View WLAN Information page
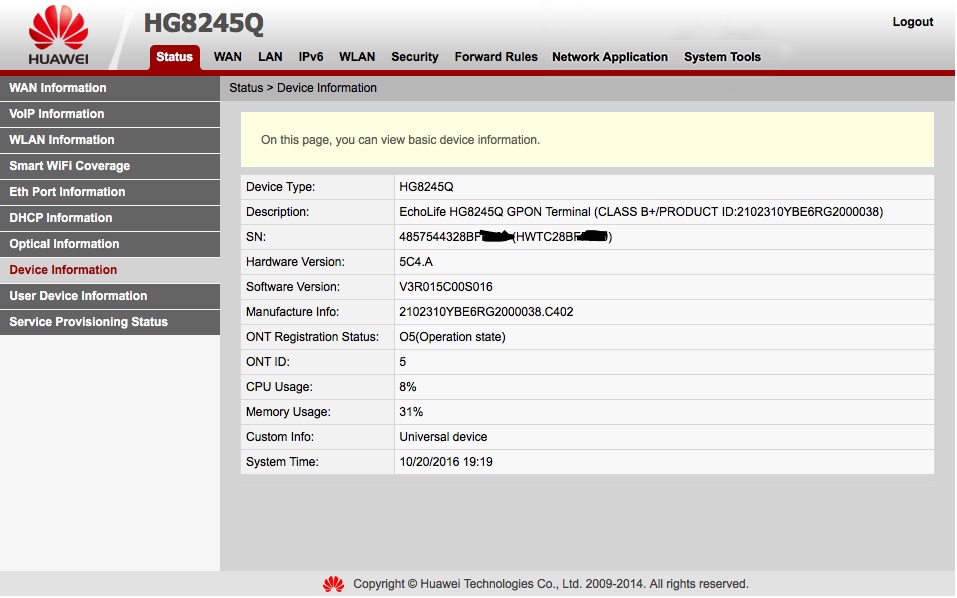Screen dimensions: 957x598 tap(62, 140)
